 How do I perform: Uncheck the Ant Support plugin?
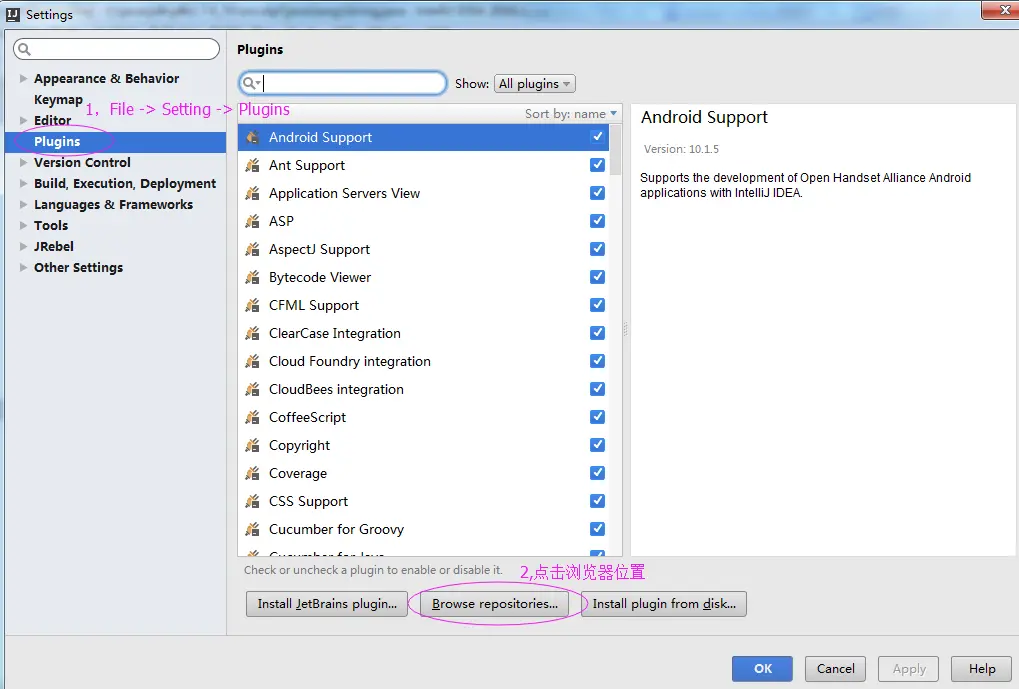[597, 164]
